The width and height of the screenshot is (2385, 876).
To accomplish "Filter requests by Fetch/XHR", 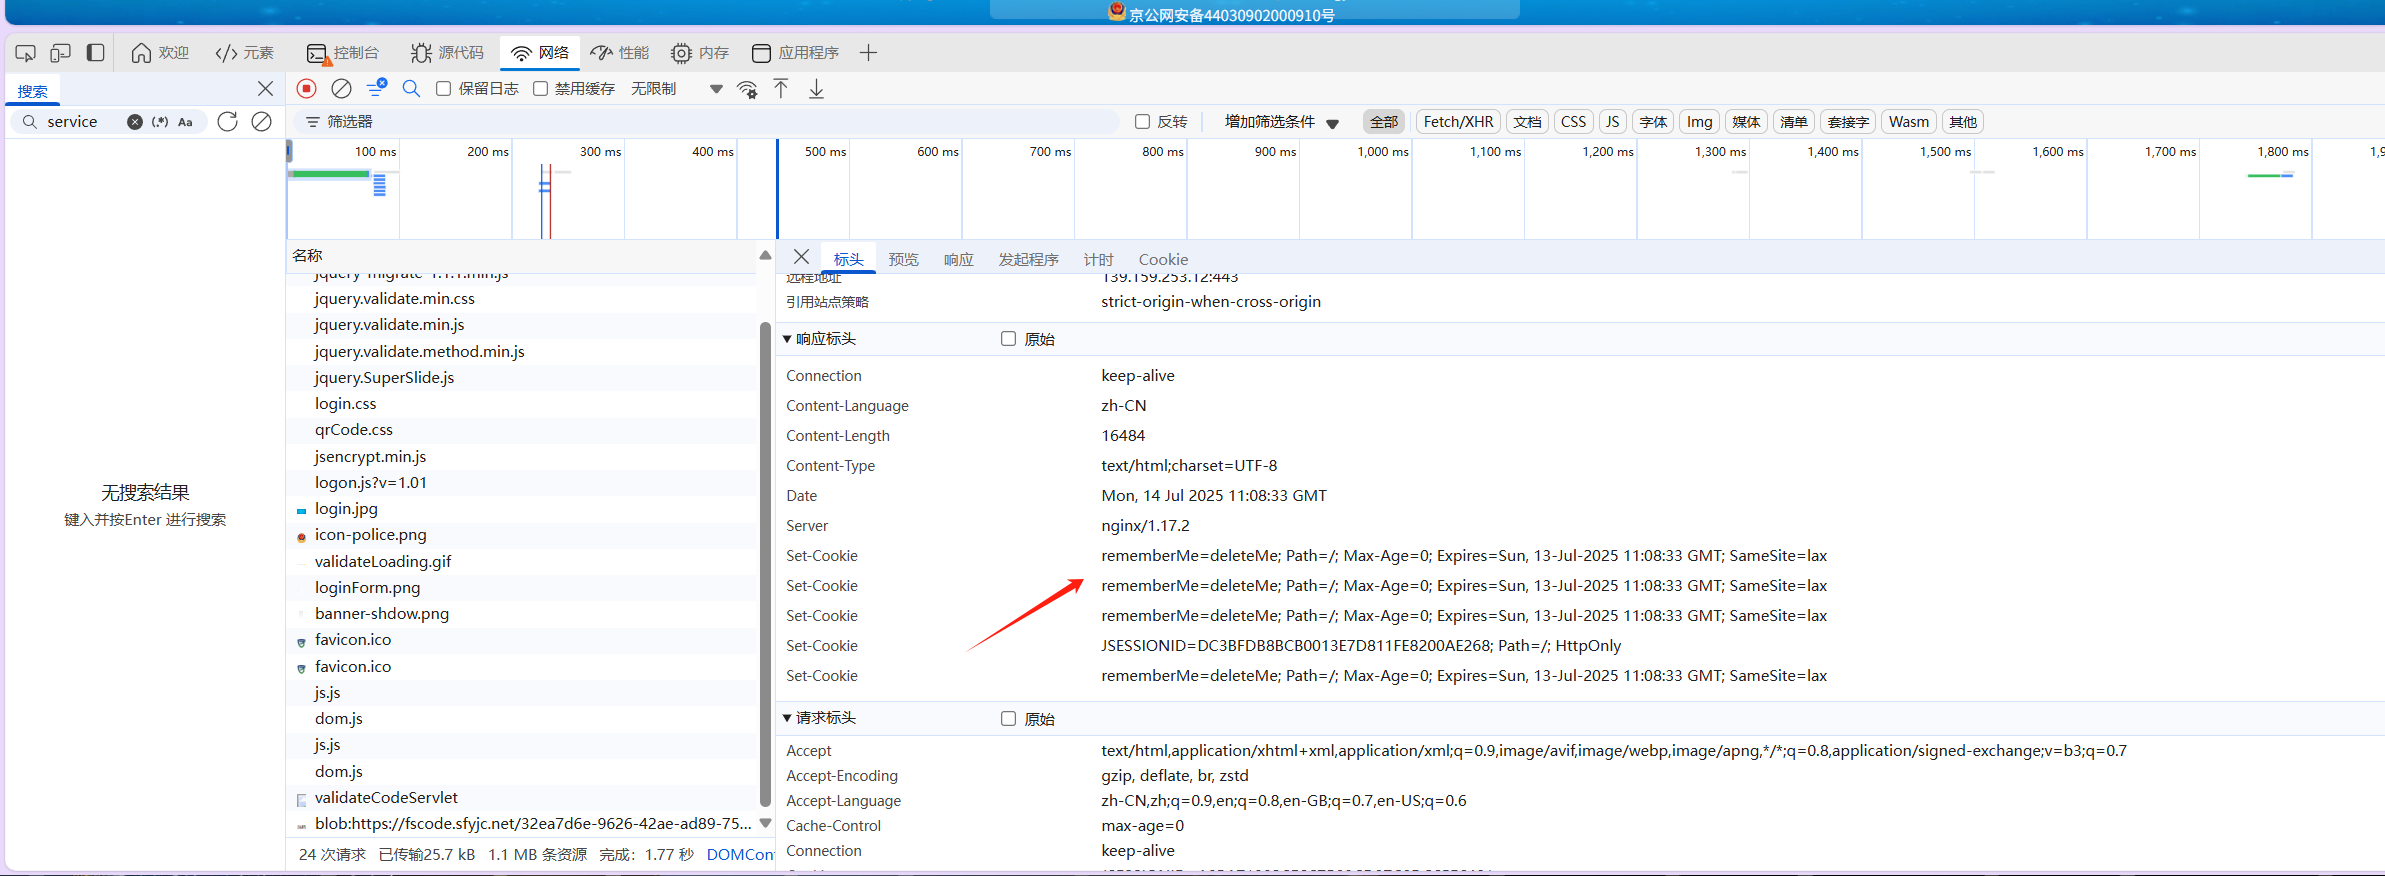I will point(1458,122).
